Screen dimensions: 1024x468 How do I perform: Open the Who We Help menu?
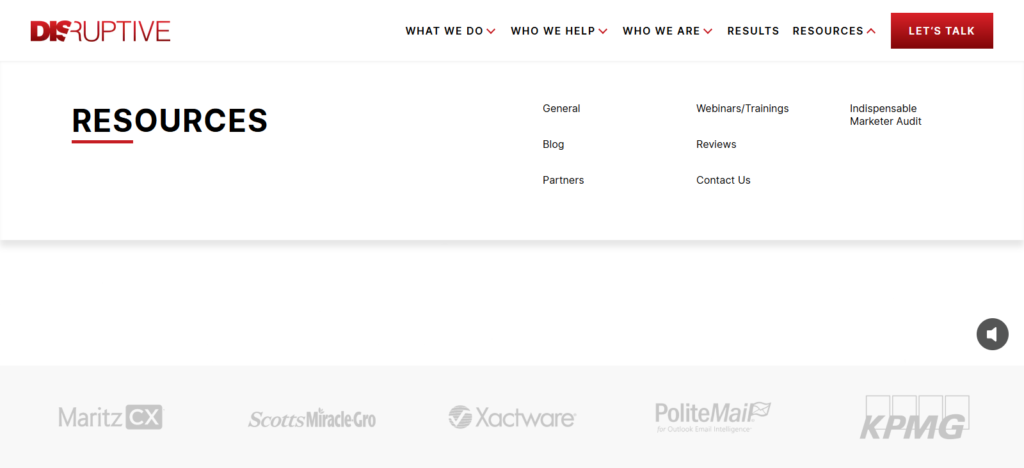tap(552, 31)
